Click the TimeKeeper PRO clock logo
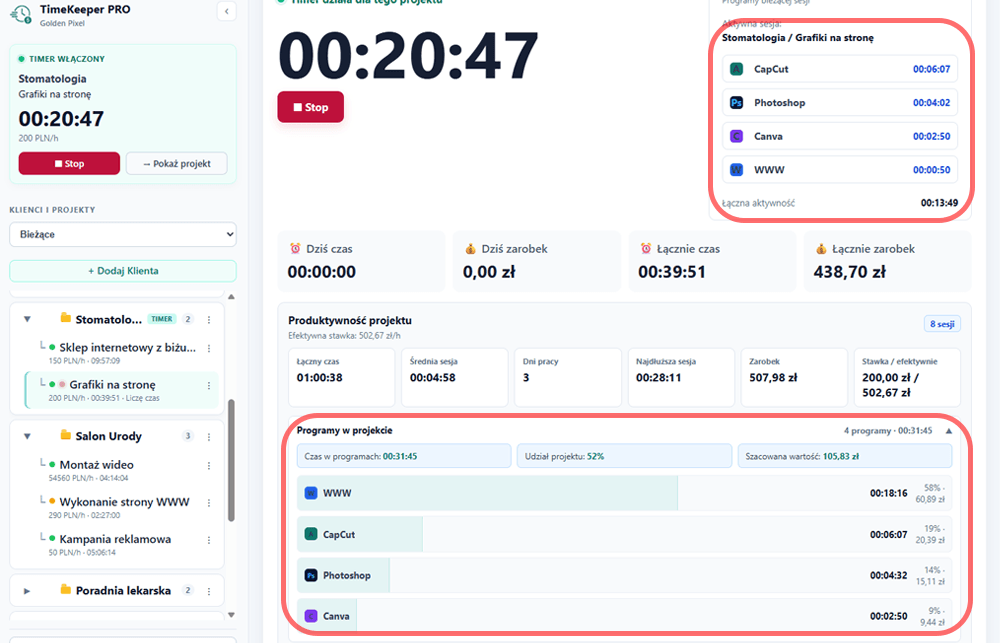 [21, 15]
